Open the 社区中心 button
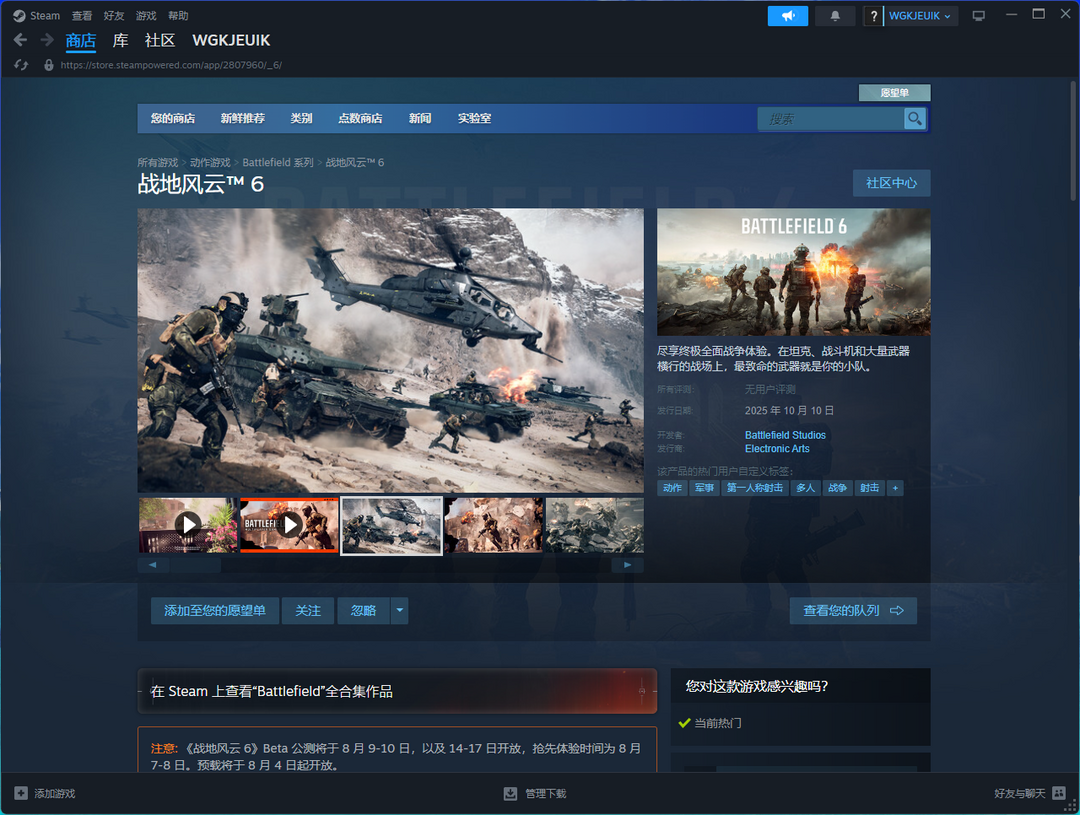1080x815 pixels. tap(891, 183)
